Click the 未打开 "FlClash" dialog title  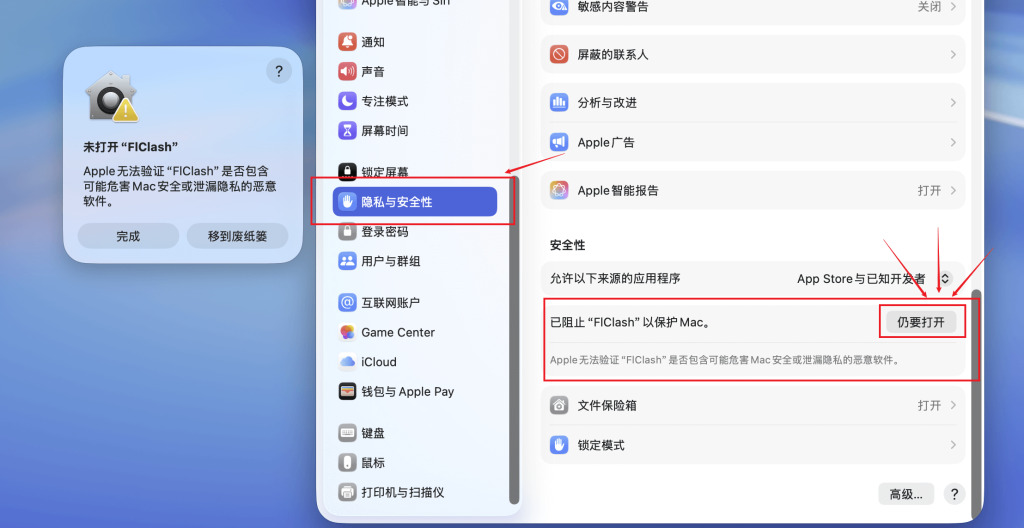pyautogui.click(x=131, y=147)
